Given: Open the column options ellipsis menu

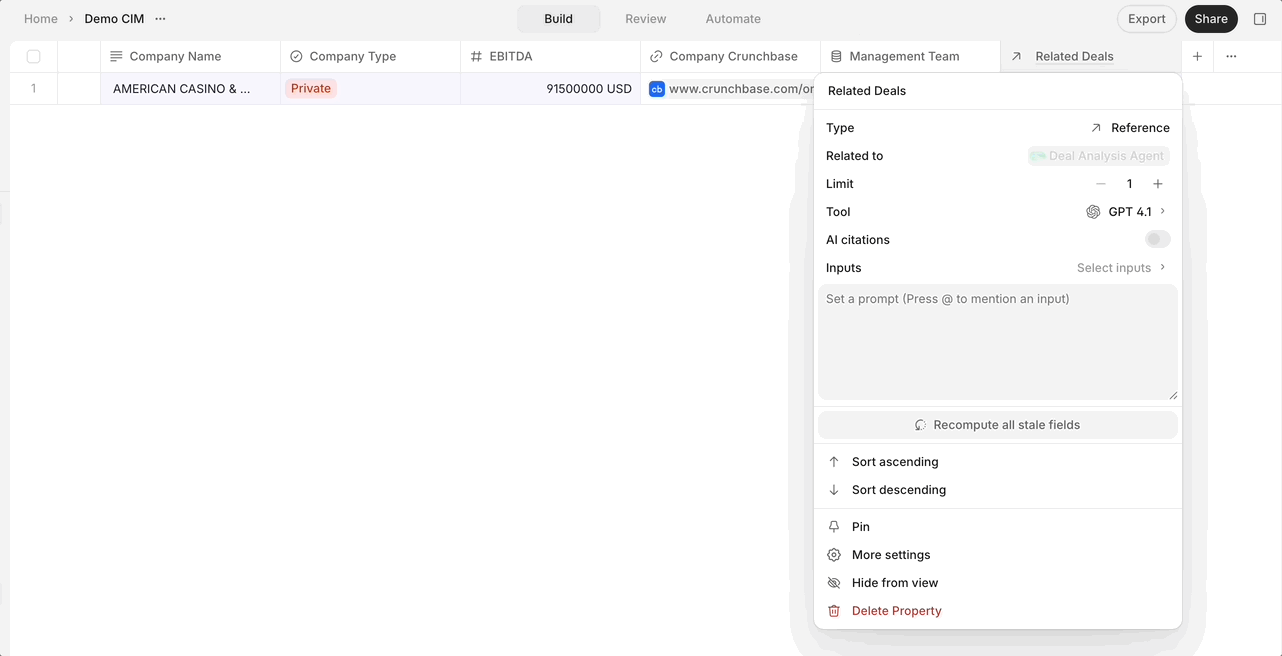Looking at the screenshot, I should (1231, 57).
